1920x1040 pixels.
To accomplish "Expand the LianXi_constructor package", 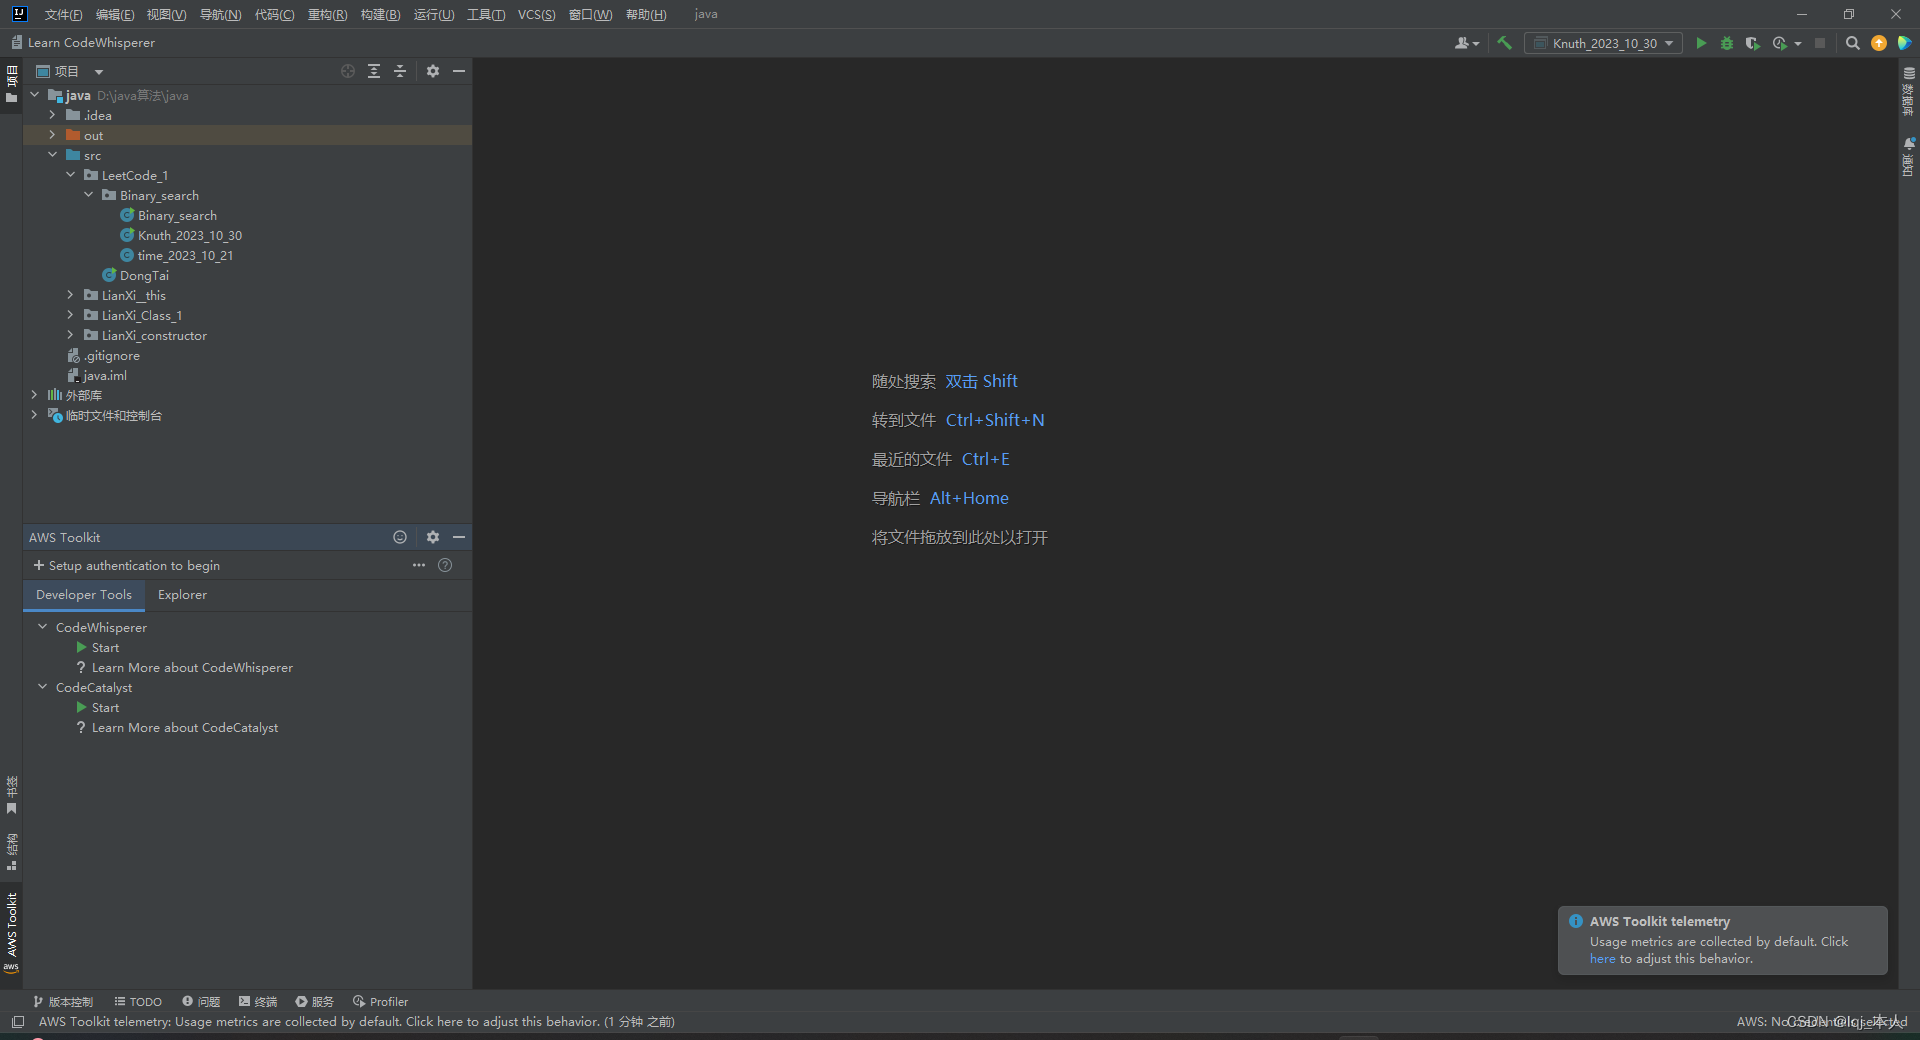I will pyautogui.click(x=70, y=335).
